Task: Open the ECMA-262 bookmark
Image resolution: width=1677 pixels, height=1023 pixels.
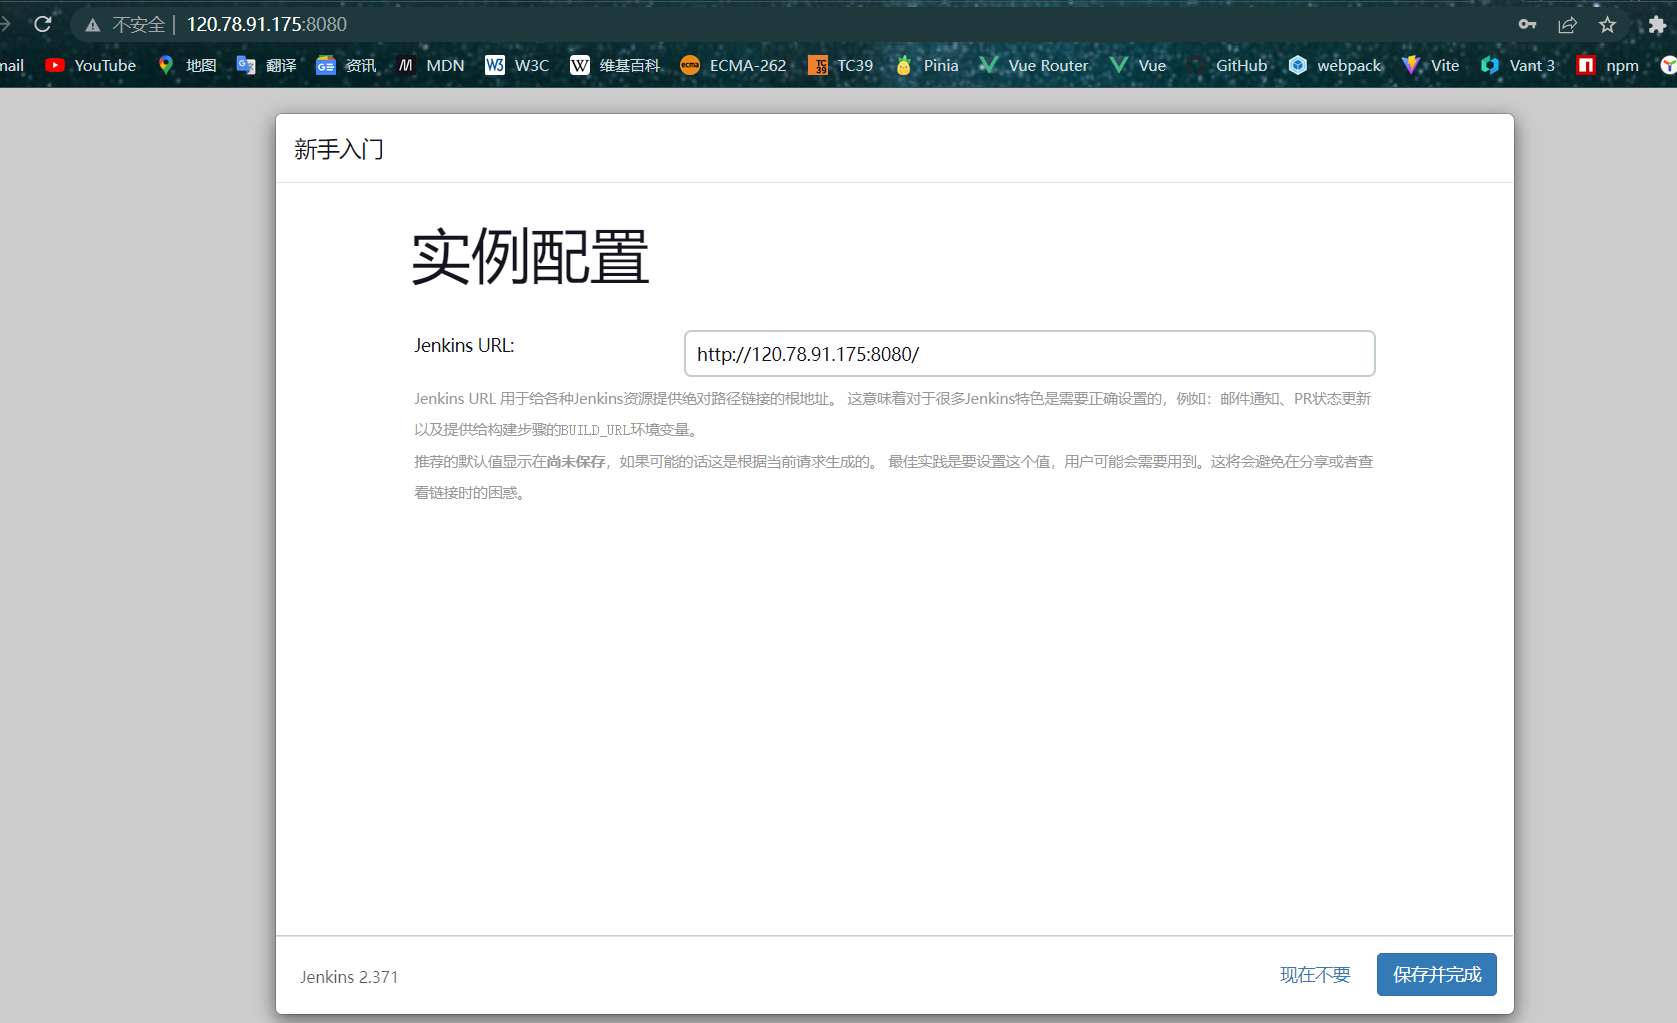Action: [x=734, y=65]
